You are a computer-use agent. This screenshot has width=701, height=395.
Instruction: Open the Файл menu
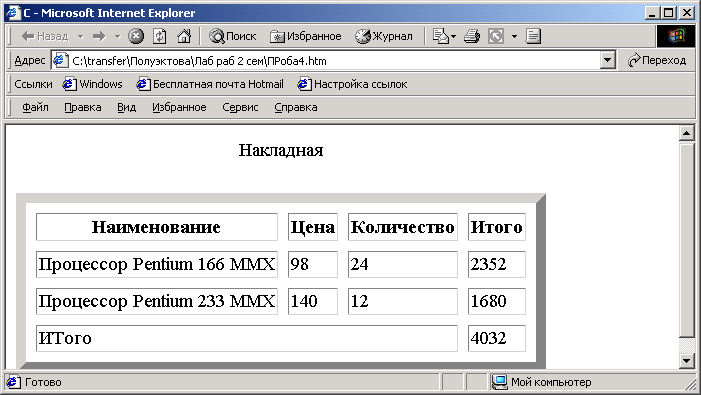click(35, 107)
